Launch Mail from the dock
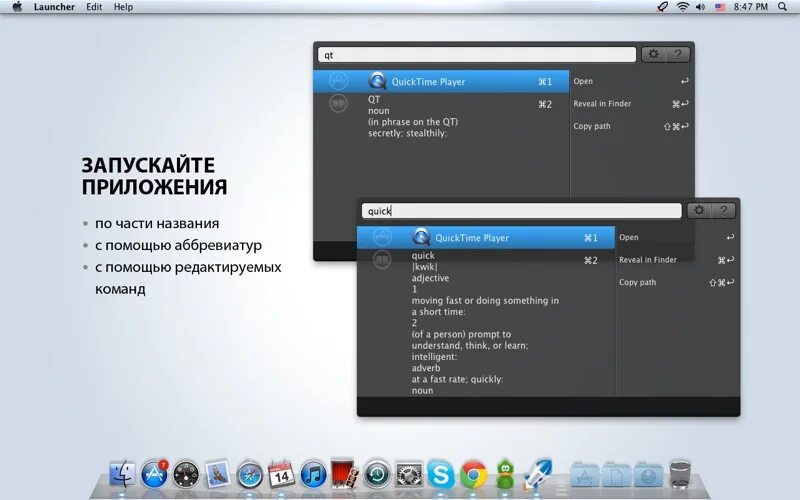 218,474
